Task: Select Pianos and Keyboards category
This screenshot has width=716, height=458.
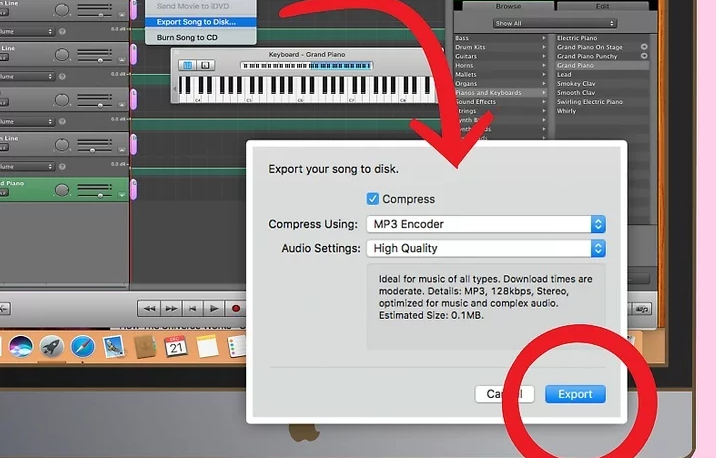Action: pyautogui.click(x=500, y=93)
